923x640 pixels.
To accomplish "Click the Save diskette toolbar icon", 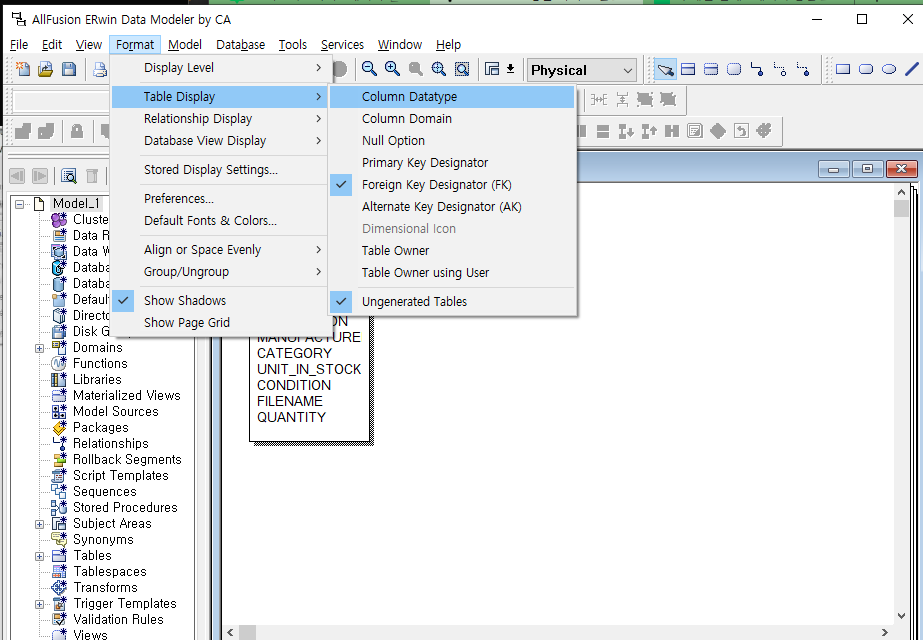I will click(x=69, y=69).
